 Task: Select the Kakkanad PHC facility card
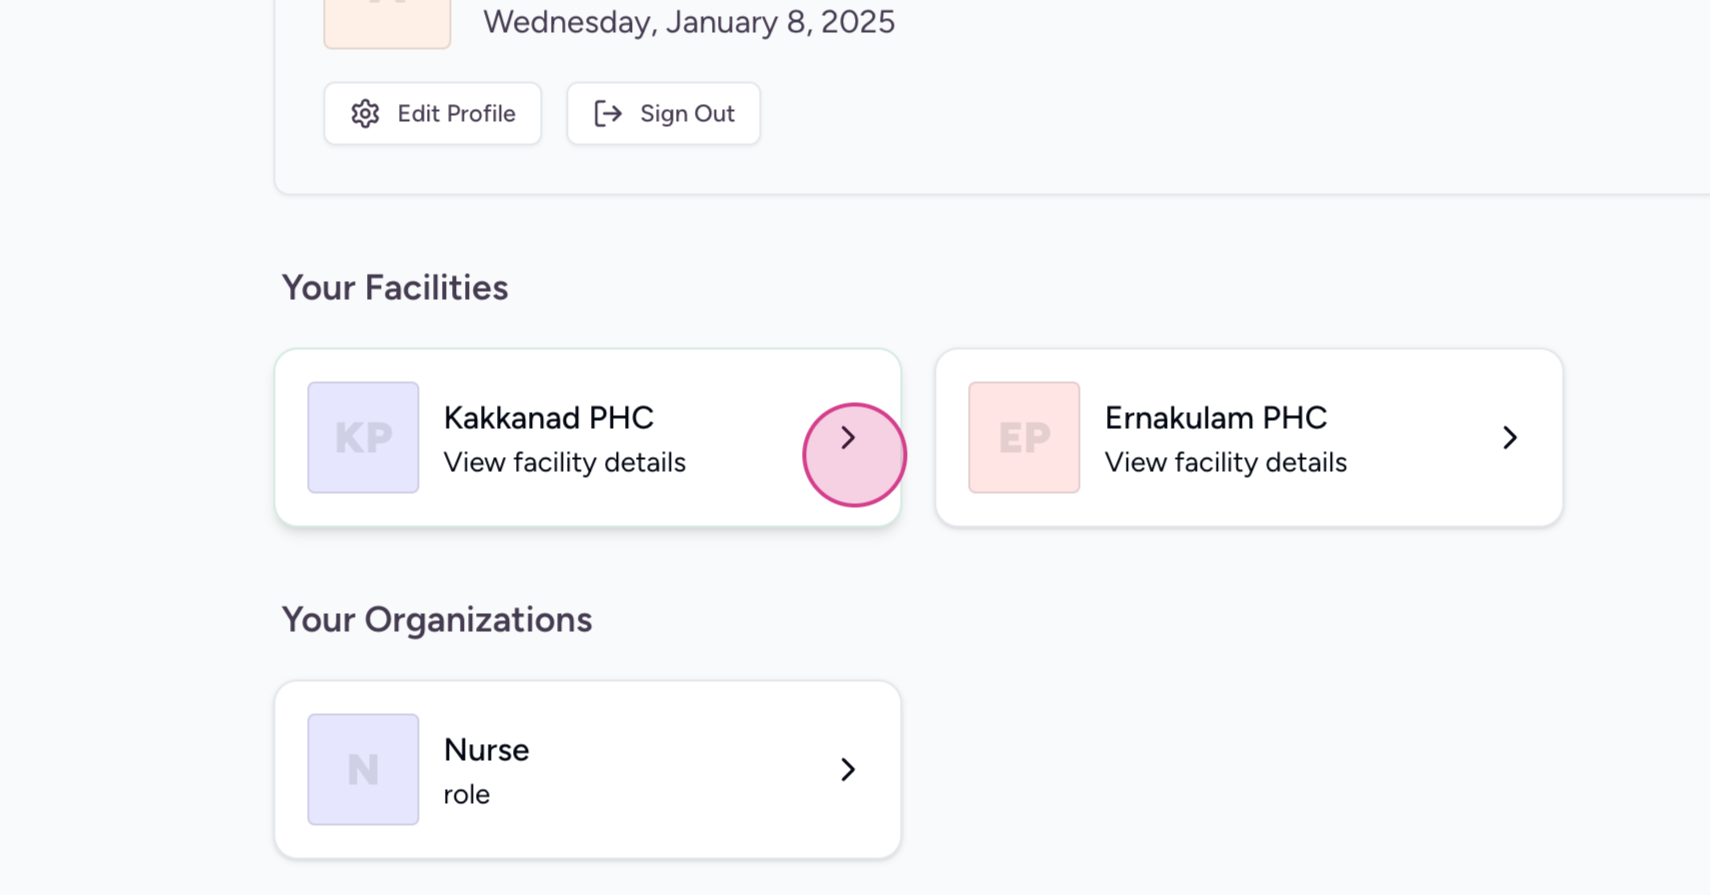click(587, 437)
